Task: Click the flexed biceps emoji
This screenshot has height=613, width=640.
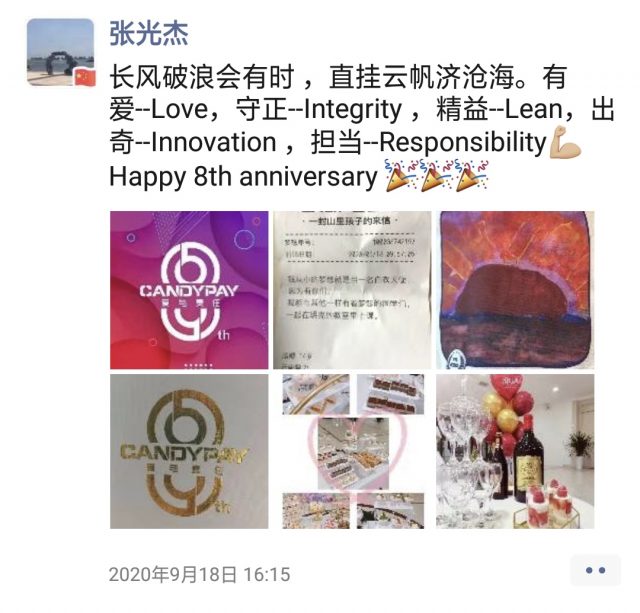Action: (x=565, y=142)
